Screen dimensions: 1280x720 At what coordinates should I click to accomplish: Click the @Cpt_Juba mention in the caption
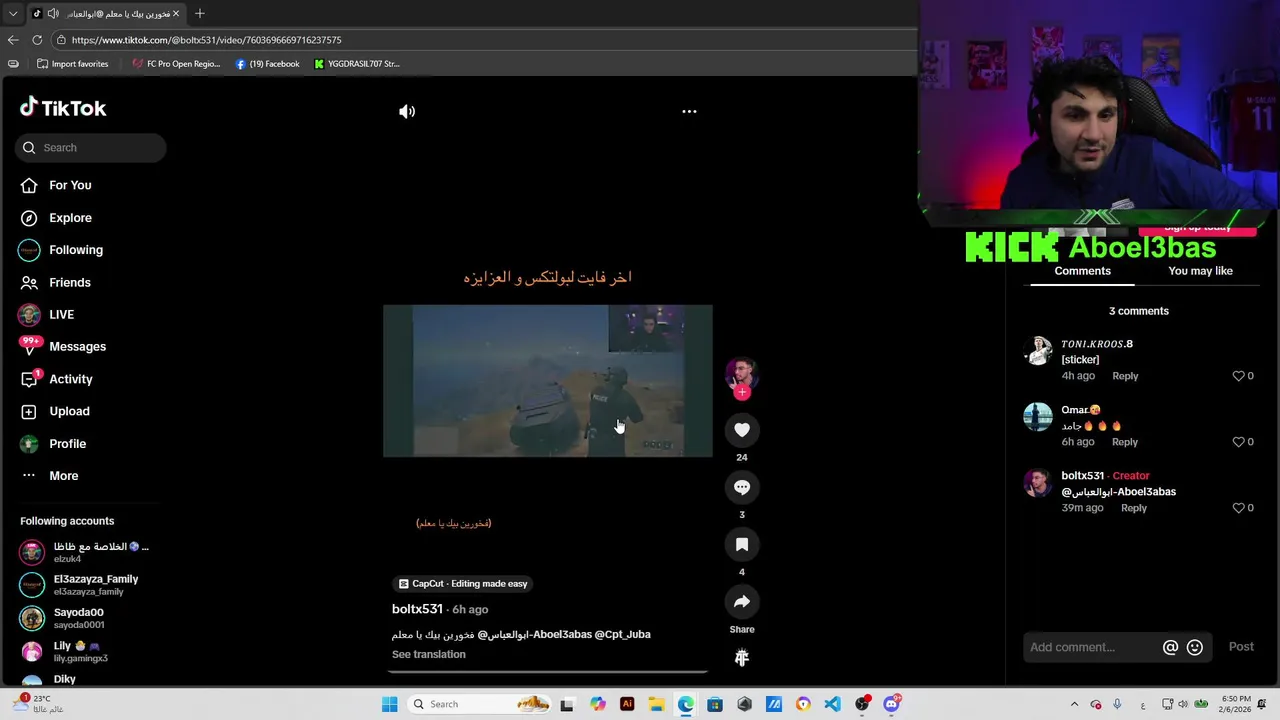coord(623,634)
